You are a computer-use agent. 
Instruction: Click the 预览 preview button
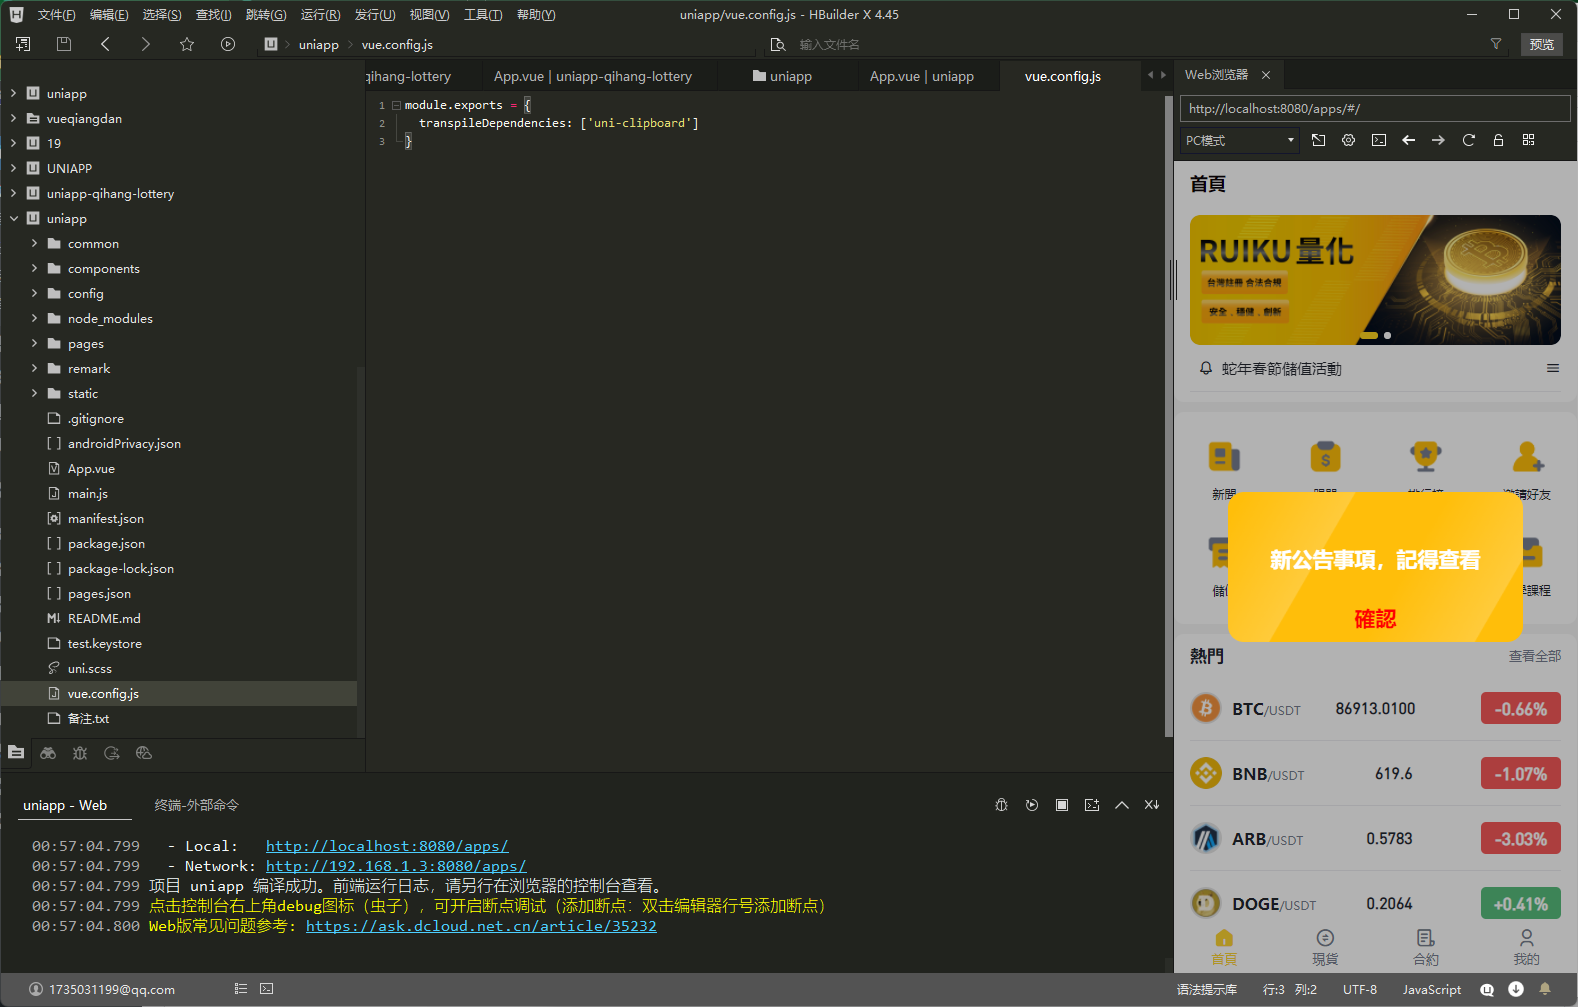pos(1542,44)
